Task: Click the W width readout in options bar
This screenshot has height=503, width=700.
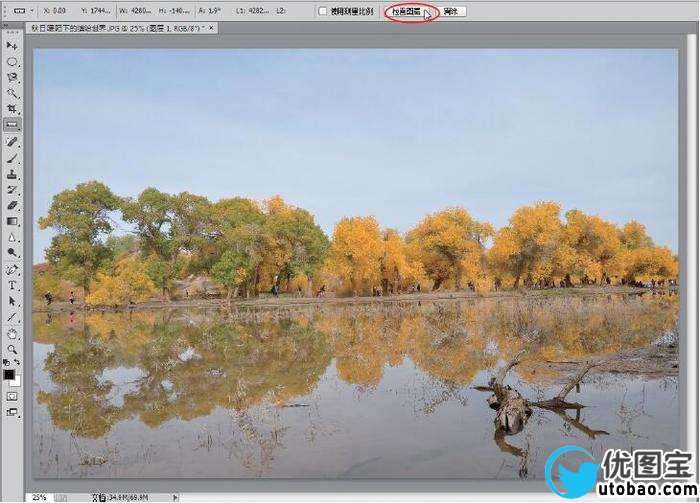Action: click(136, 11)
